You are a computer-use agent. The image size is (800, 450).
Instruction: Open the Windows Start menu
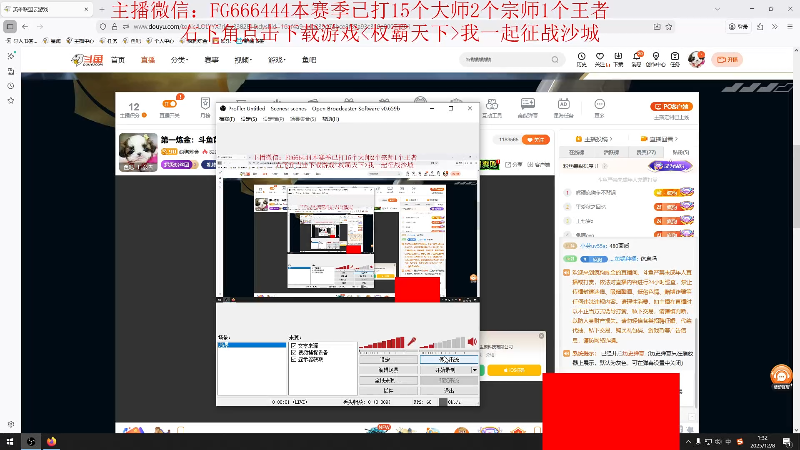[10, 441]
